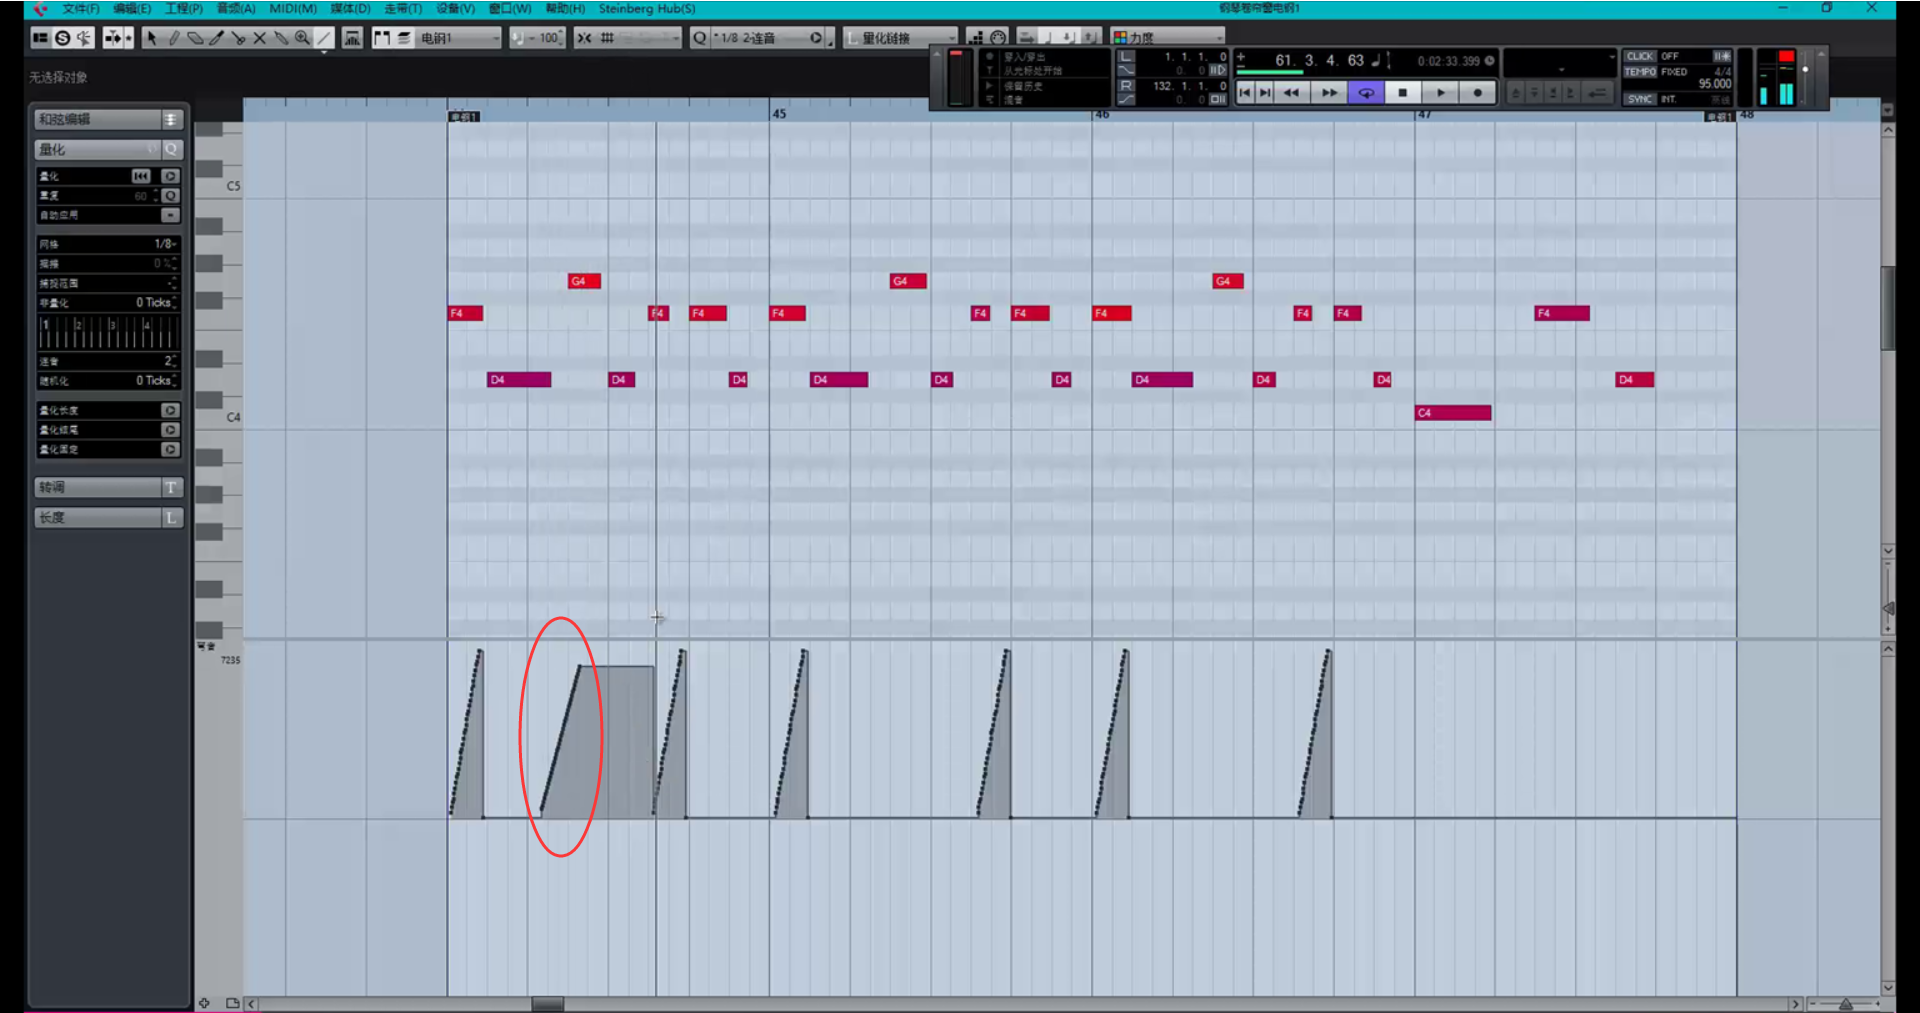Click the F4 note in bar 47
1920x1013 pixels.
1562,314
